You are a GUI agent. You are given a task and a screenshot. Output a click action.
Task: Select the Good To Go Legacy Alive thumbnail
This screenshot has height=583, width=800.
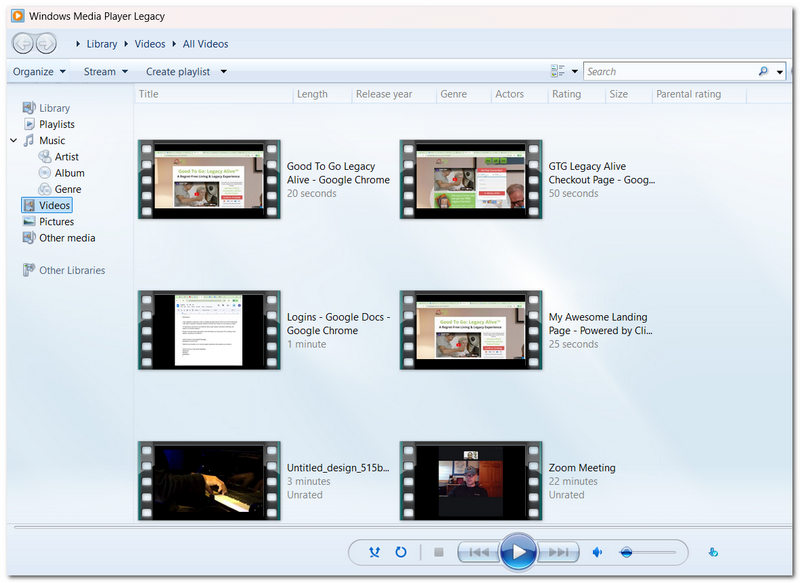coord(209,180)
